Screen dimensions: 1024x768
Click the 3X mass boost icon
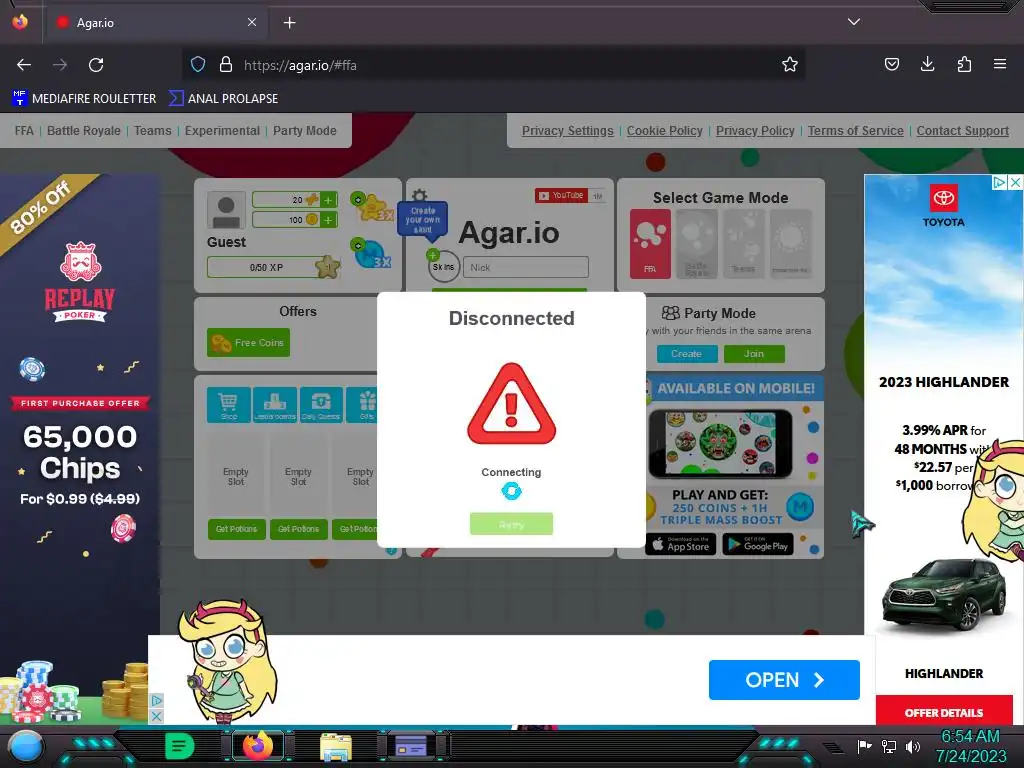372,253
